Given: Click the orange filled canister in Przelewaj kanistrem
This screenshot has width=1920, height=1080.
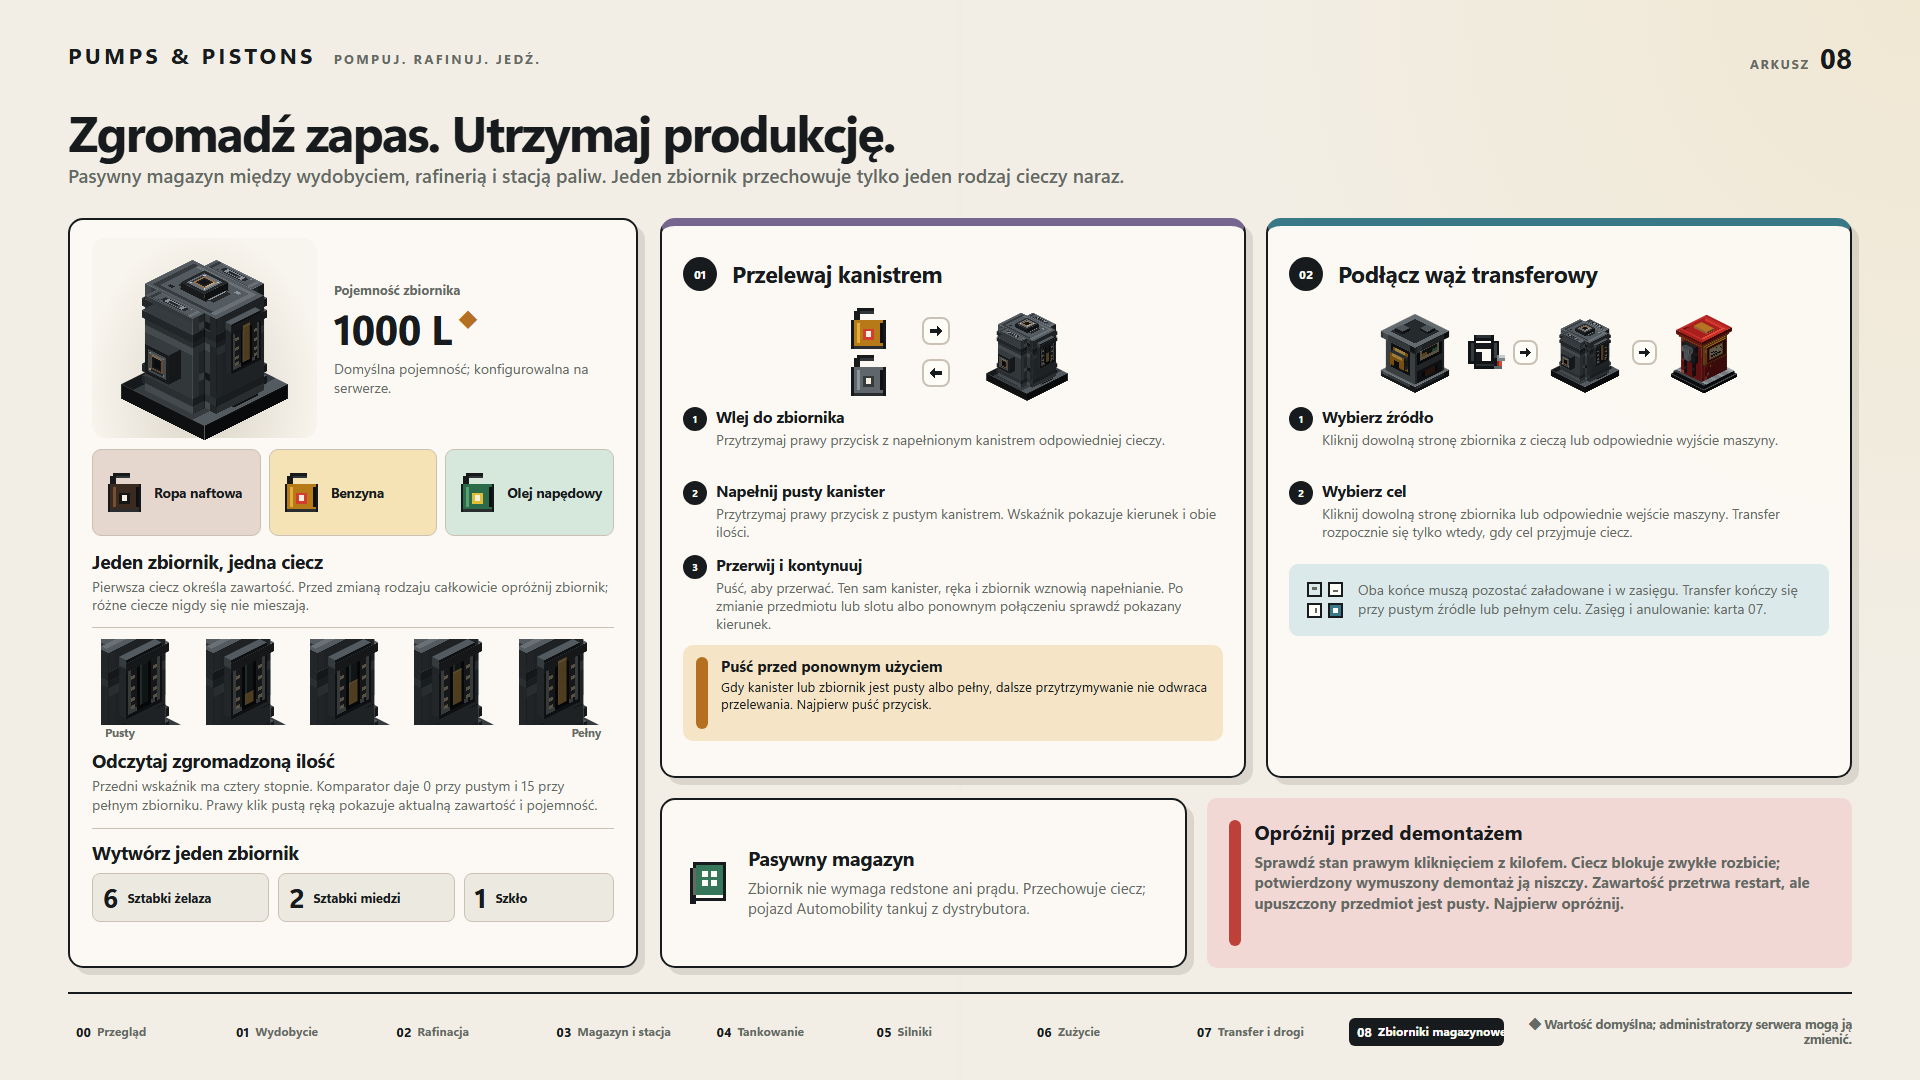Looking at the screenshot, I should [868, 329].
